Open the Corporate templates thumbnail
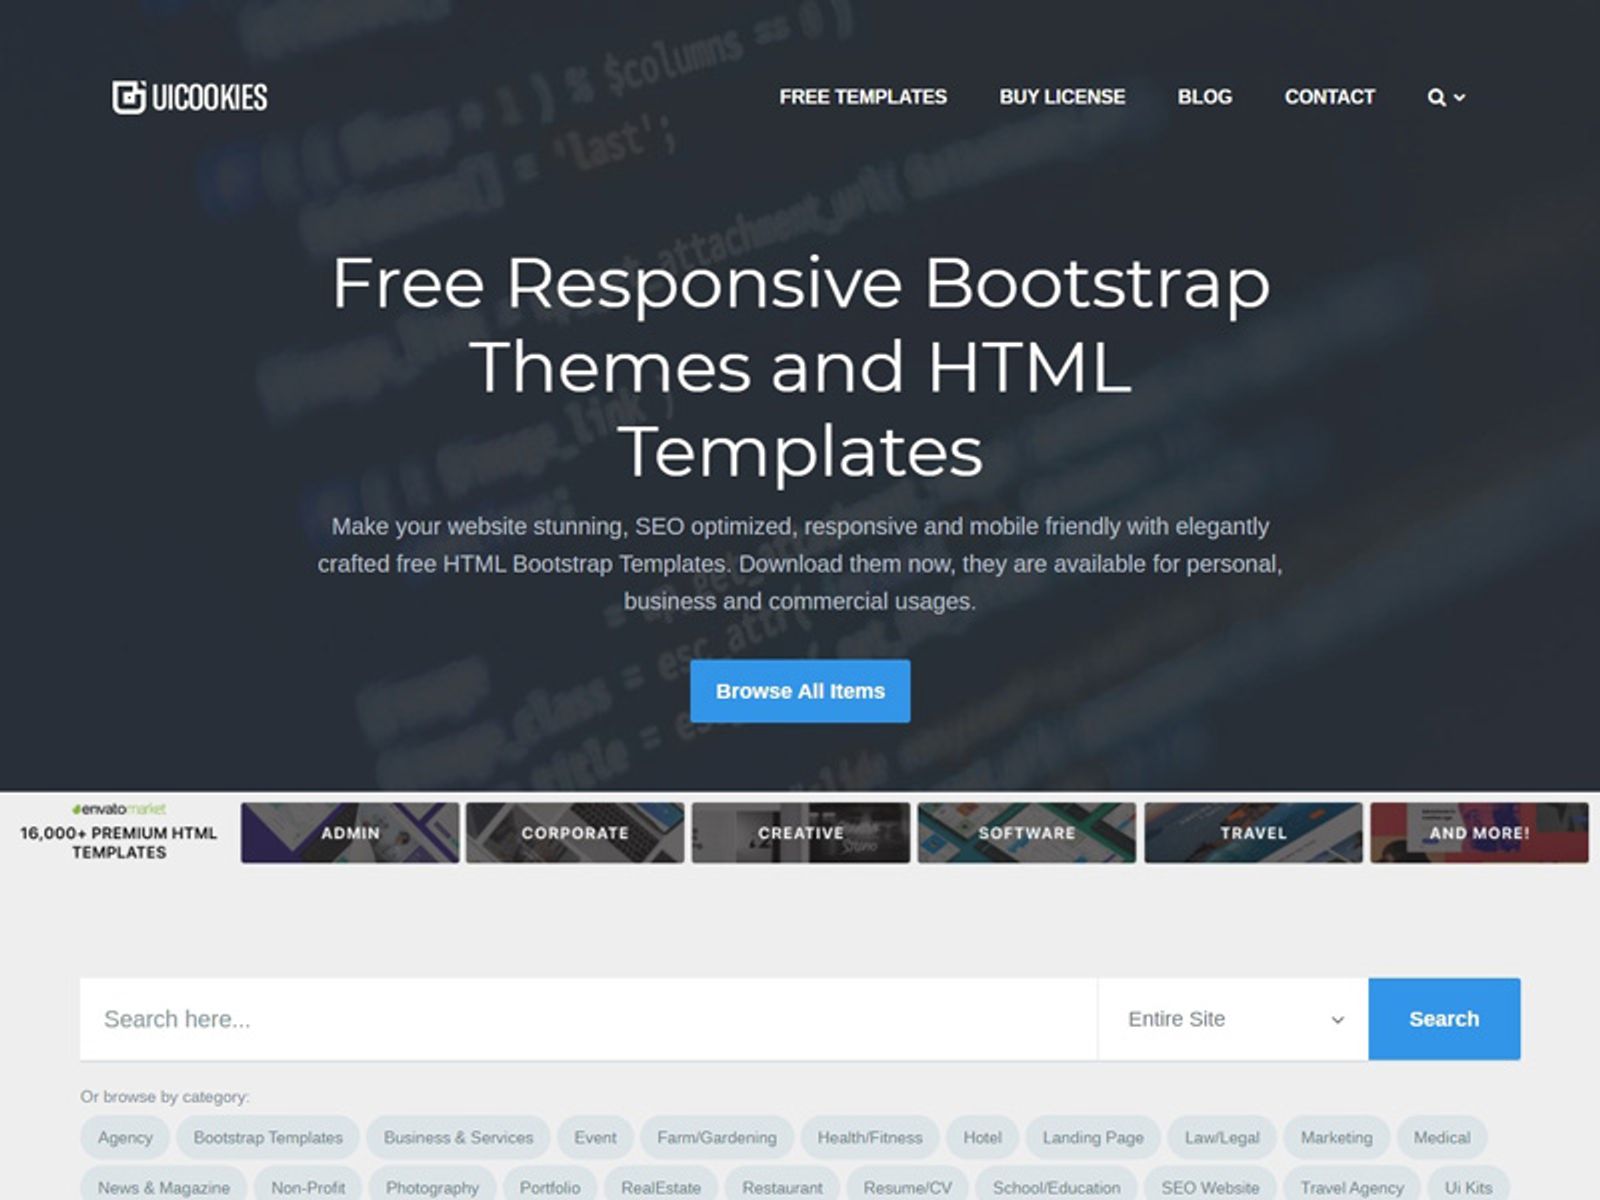 pos(575,832)
